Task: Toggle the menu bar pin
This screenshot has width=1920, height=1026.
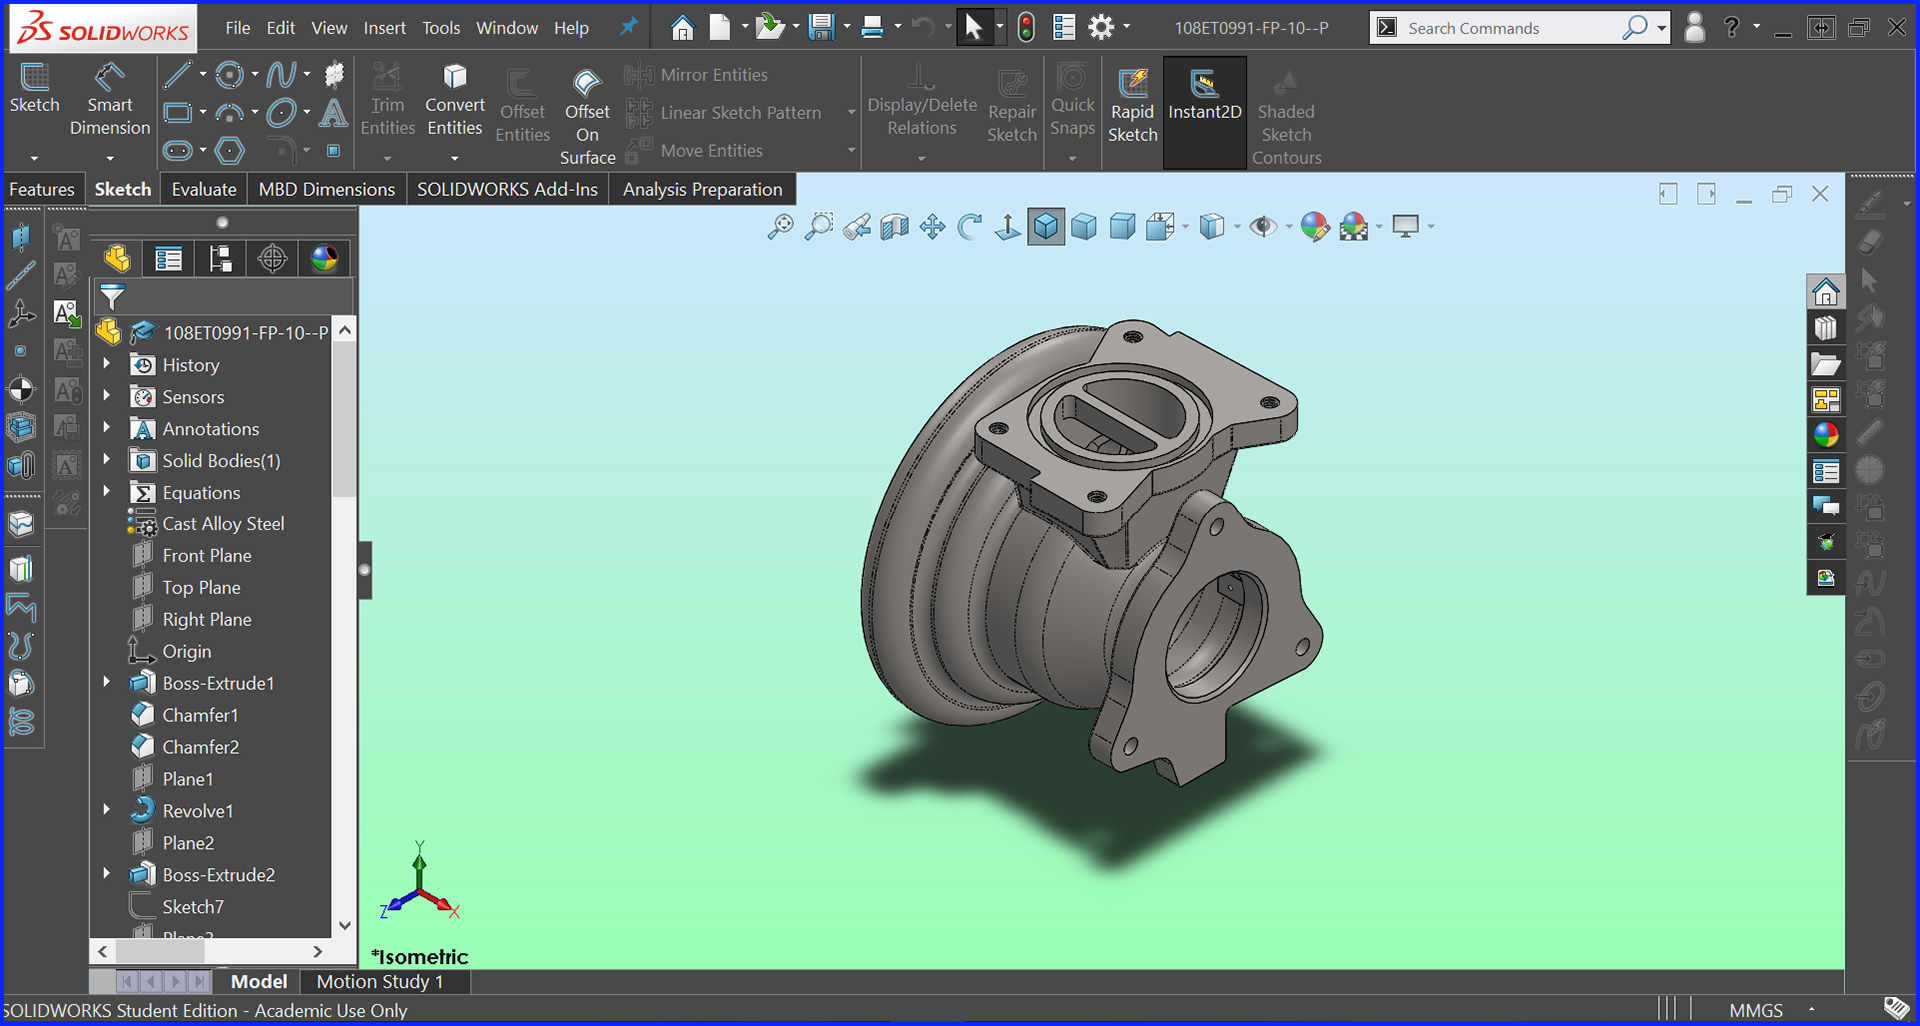Action: pyautogui.click(x=629, y=27)
